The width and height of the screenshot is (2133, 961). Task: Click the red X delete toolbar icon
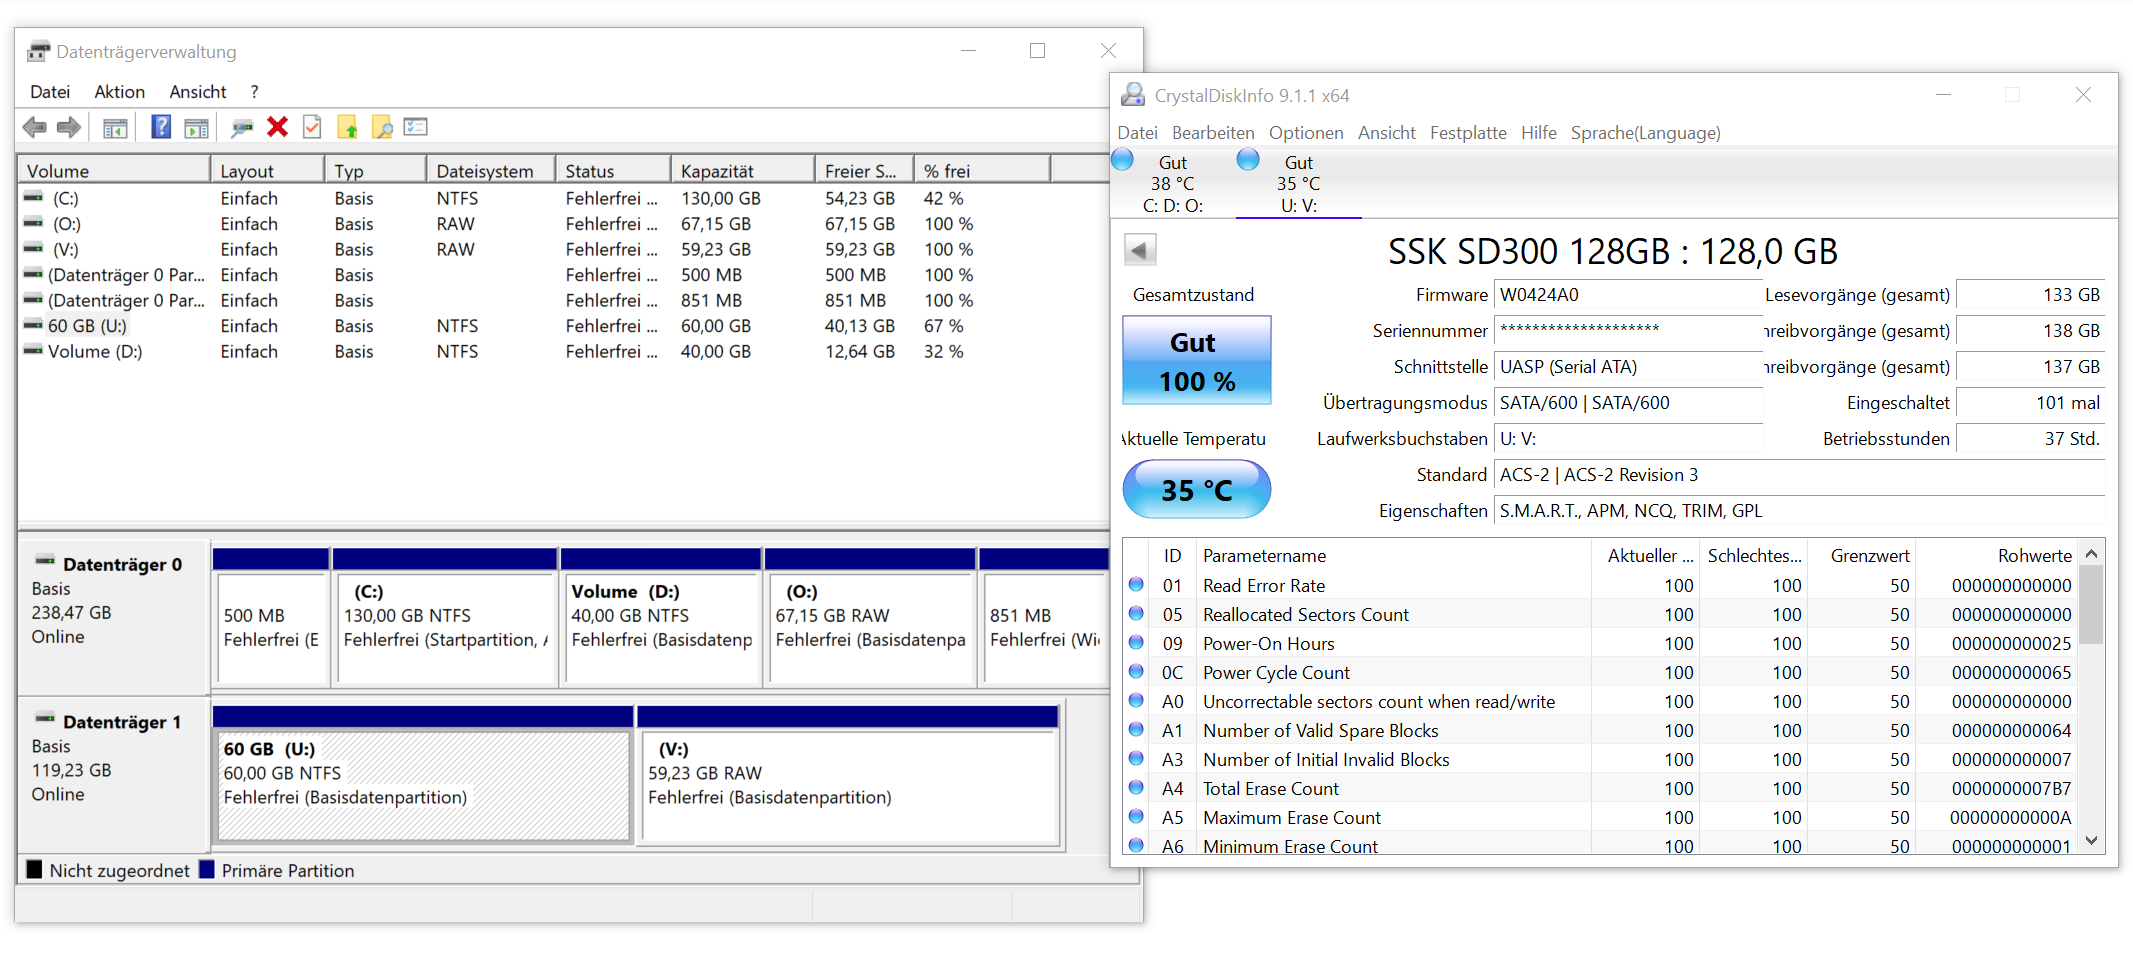277,127
